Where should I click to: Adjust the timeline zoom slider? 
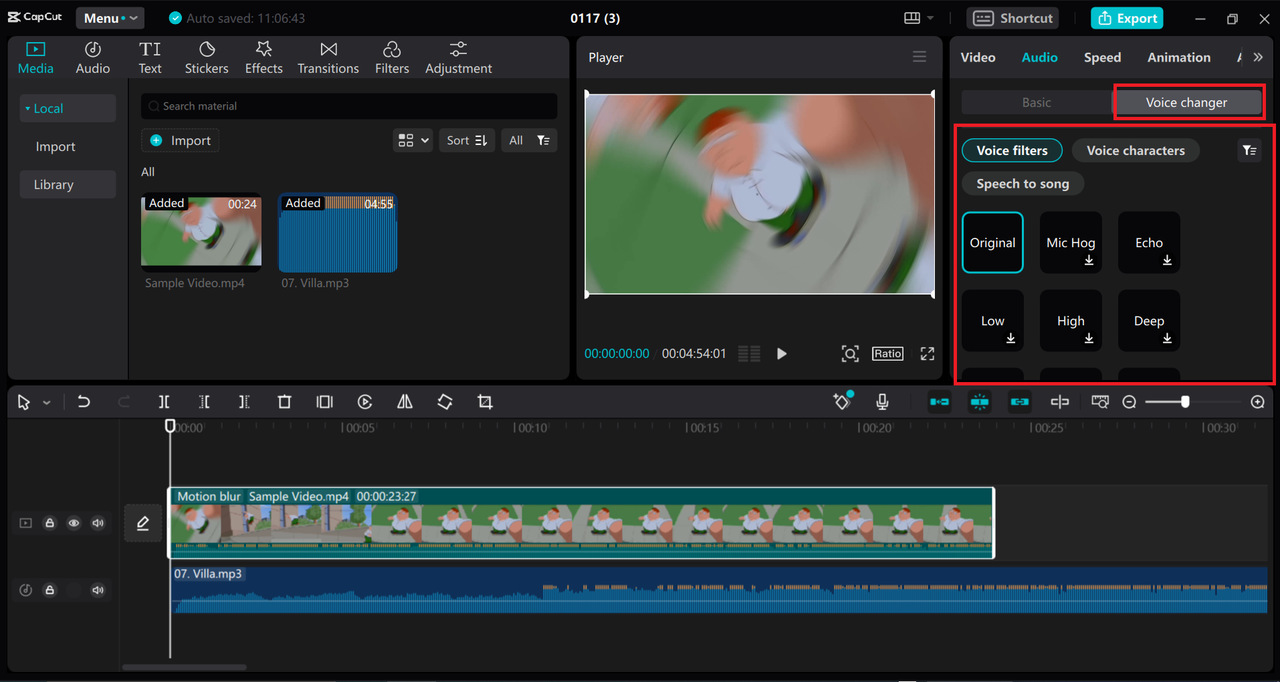pyautogui.click(x=1185, y=402)
